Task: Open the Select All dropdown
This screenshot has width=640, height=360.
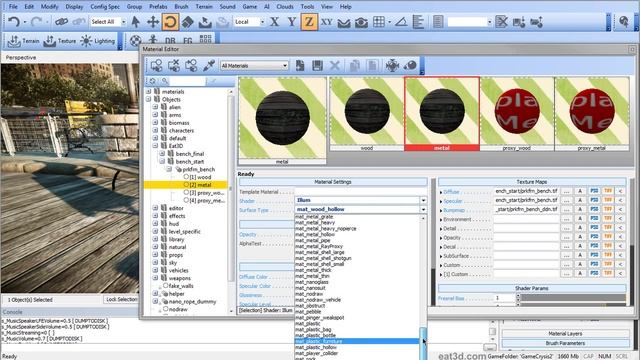Action: (x=123, y=22)
